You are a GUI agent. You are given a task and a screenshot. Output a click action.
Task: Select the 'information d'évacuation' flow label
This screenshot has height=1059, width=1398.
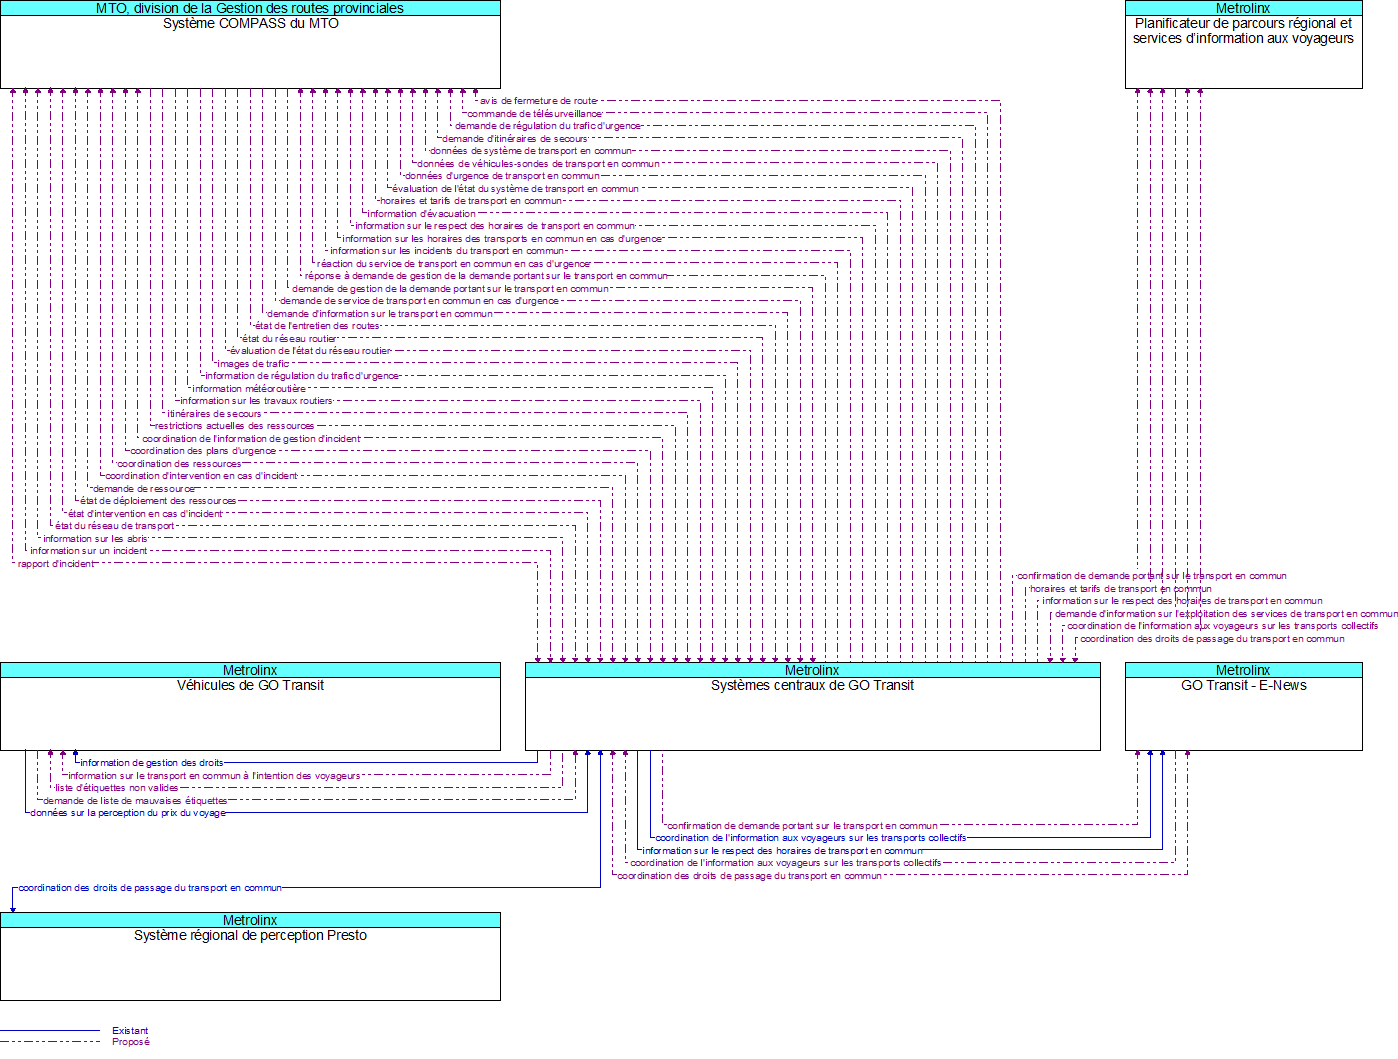[x=421, y=214]
